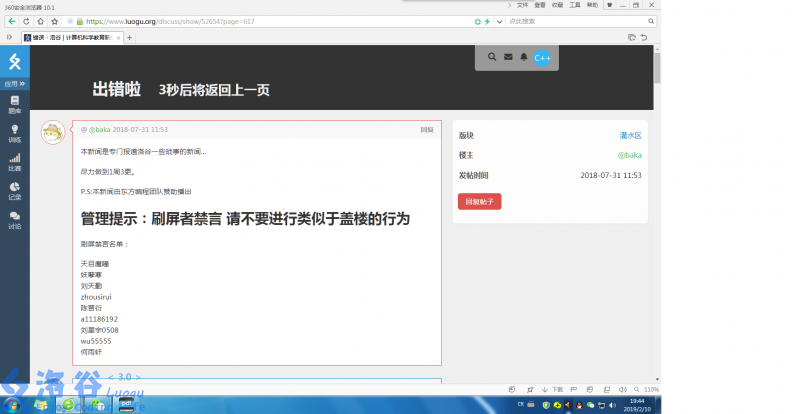Open the 训练 training sidebar icon
The height and width of the screenshot is (414, 800).
[14, 133]
